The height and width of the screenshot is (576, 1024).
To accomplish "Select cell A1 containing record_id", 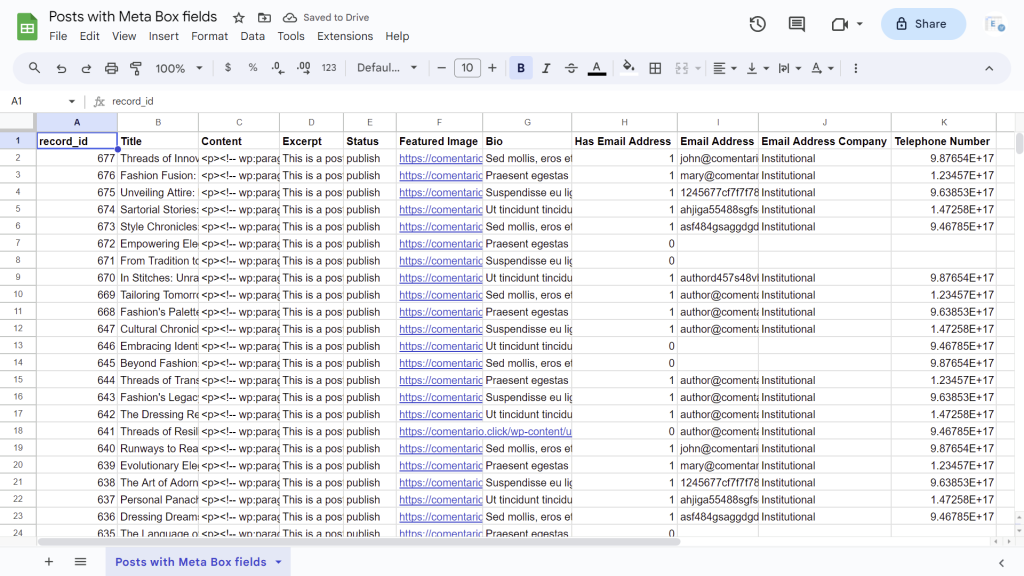I will tap(76, 140).
